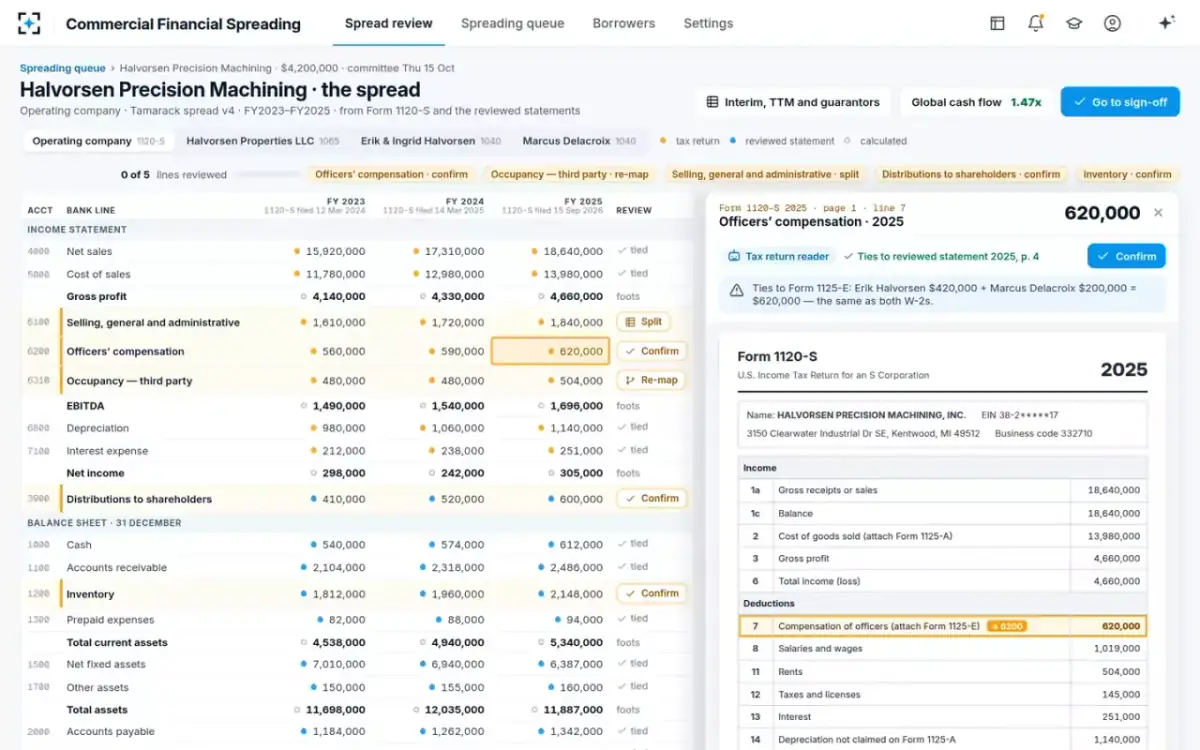This screenshot has width=1200, height=750.
Task: Click the blue Confirm button in detail panel
Action: tap(1126, 256)
